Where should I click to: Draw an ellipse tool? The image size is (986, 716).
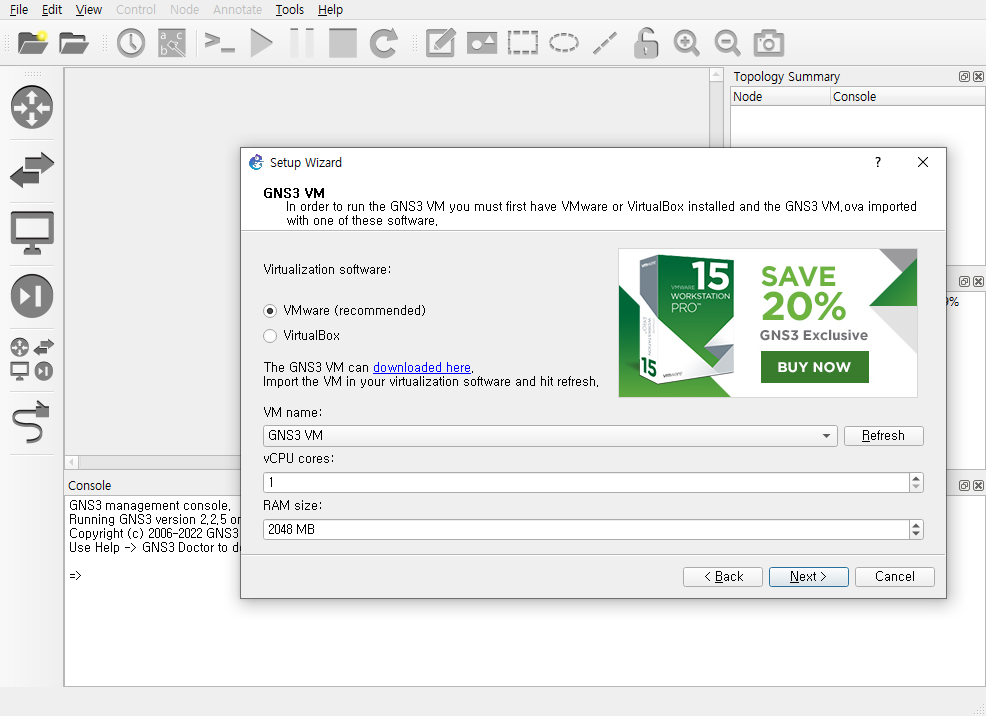tap(563, 43)
